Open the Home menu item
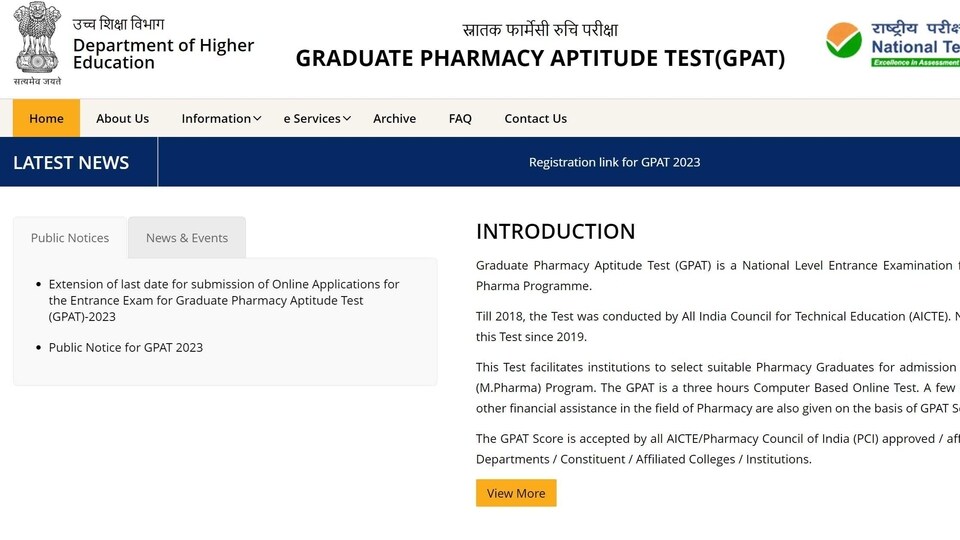 point(47,118)
